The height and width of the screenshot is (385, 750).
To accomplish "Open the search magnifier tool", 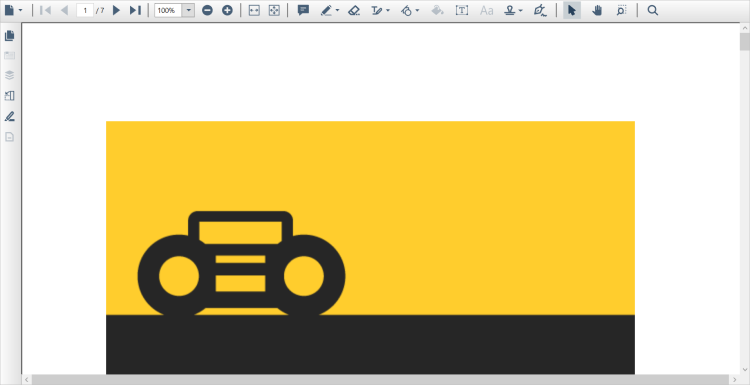I will 653,10.
